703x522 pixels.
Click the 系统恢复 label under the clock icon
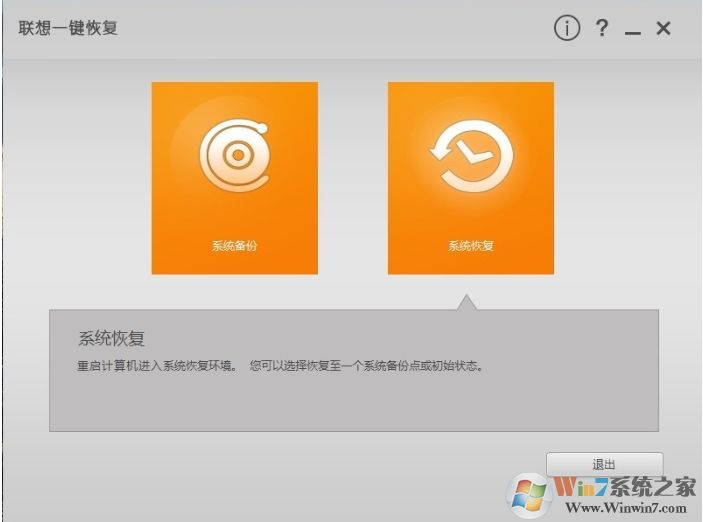[471, 245]
